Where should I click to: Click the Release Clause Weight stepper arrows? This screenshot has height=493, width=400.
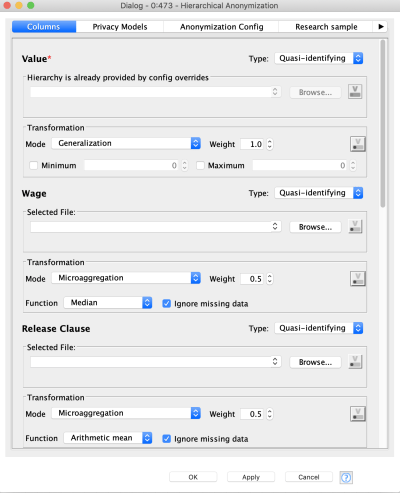[x=270, y=414]
